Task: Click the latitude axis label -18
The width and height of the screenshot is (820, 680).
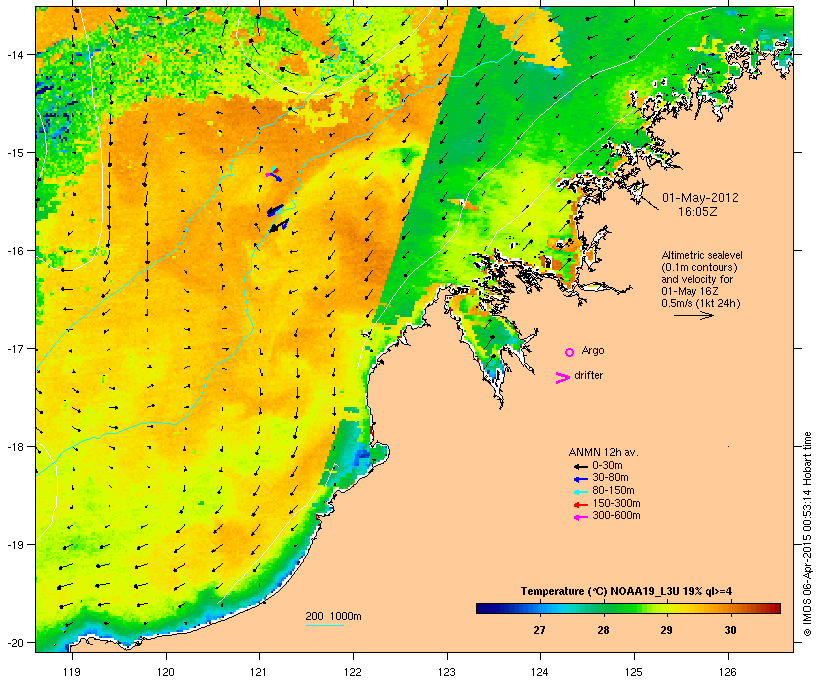Action: pos(15,447)
